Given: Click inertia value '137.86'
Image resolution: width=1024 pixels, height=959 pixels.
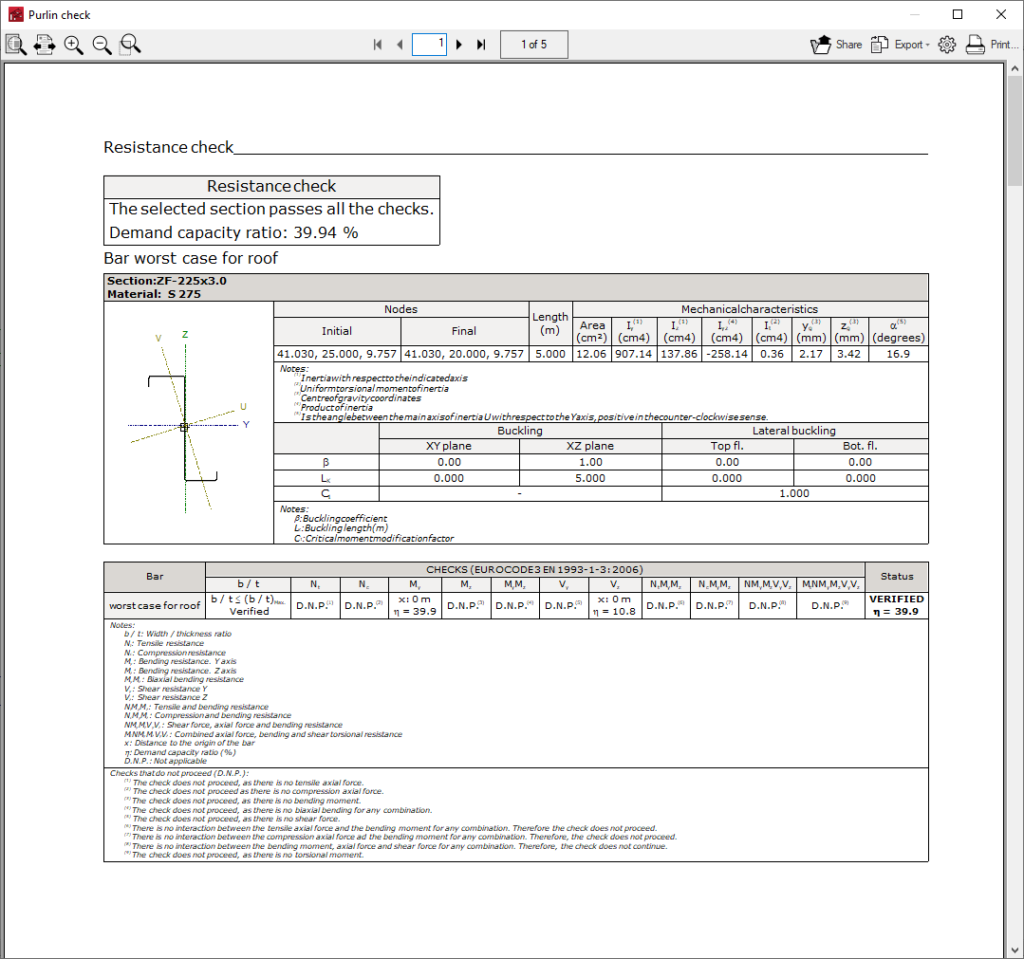Looking at the screenshot, I should point(679,354).
